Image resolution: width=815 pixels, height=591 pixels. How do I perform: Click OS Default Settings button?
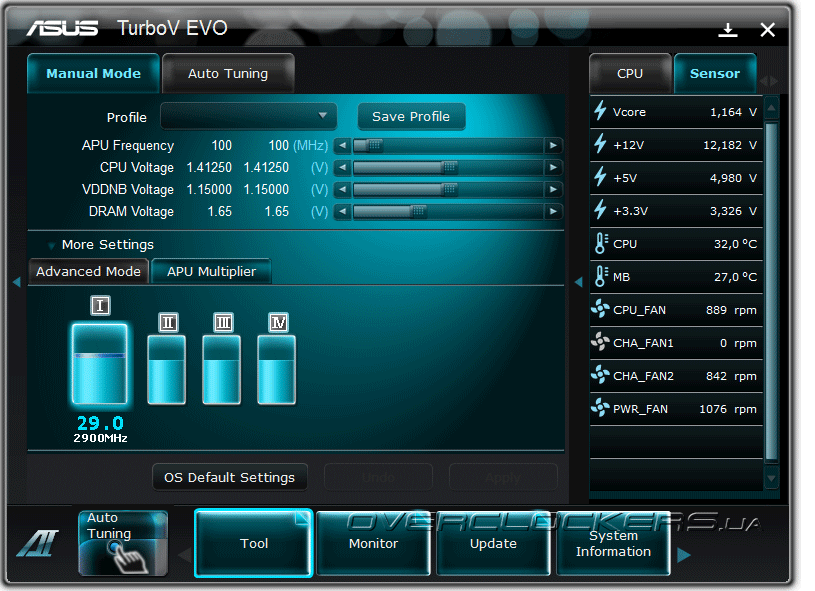pyautogui.click(x=230, y=477)
